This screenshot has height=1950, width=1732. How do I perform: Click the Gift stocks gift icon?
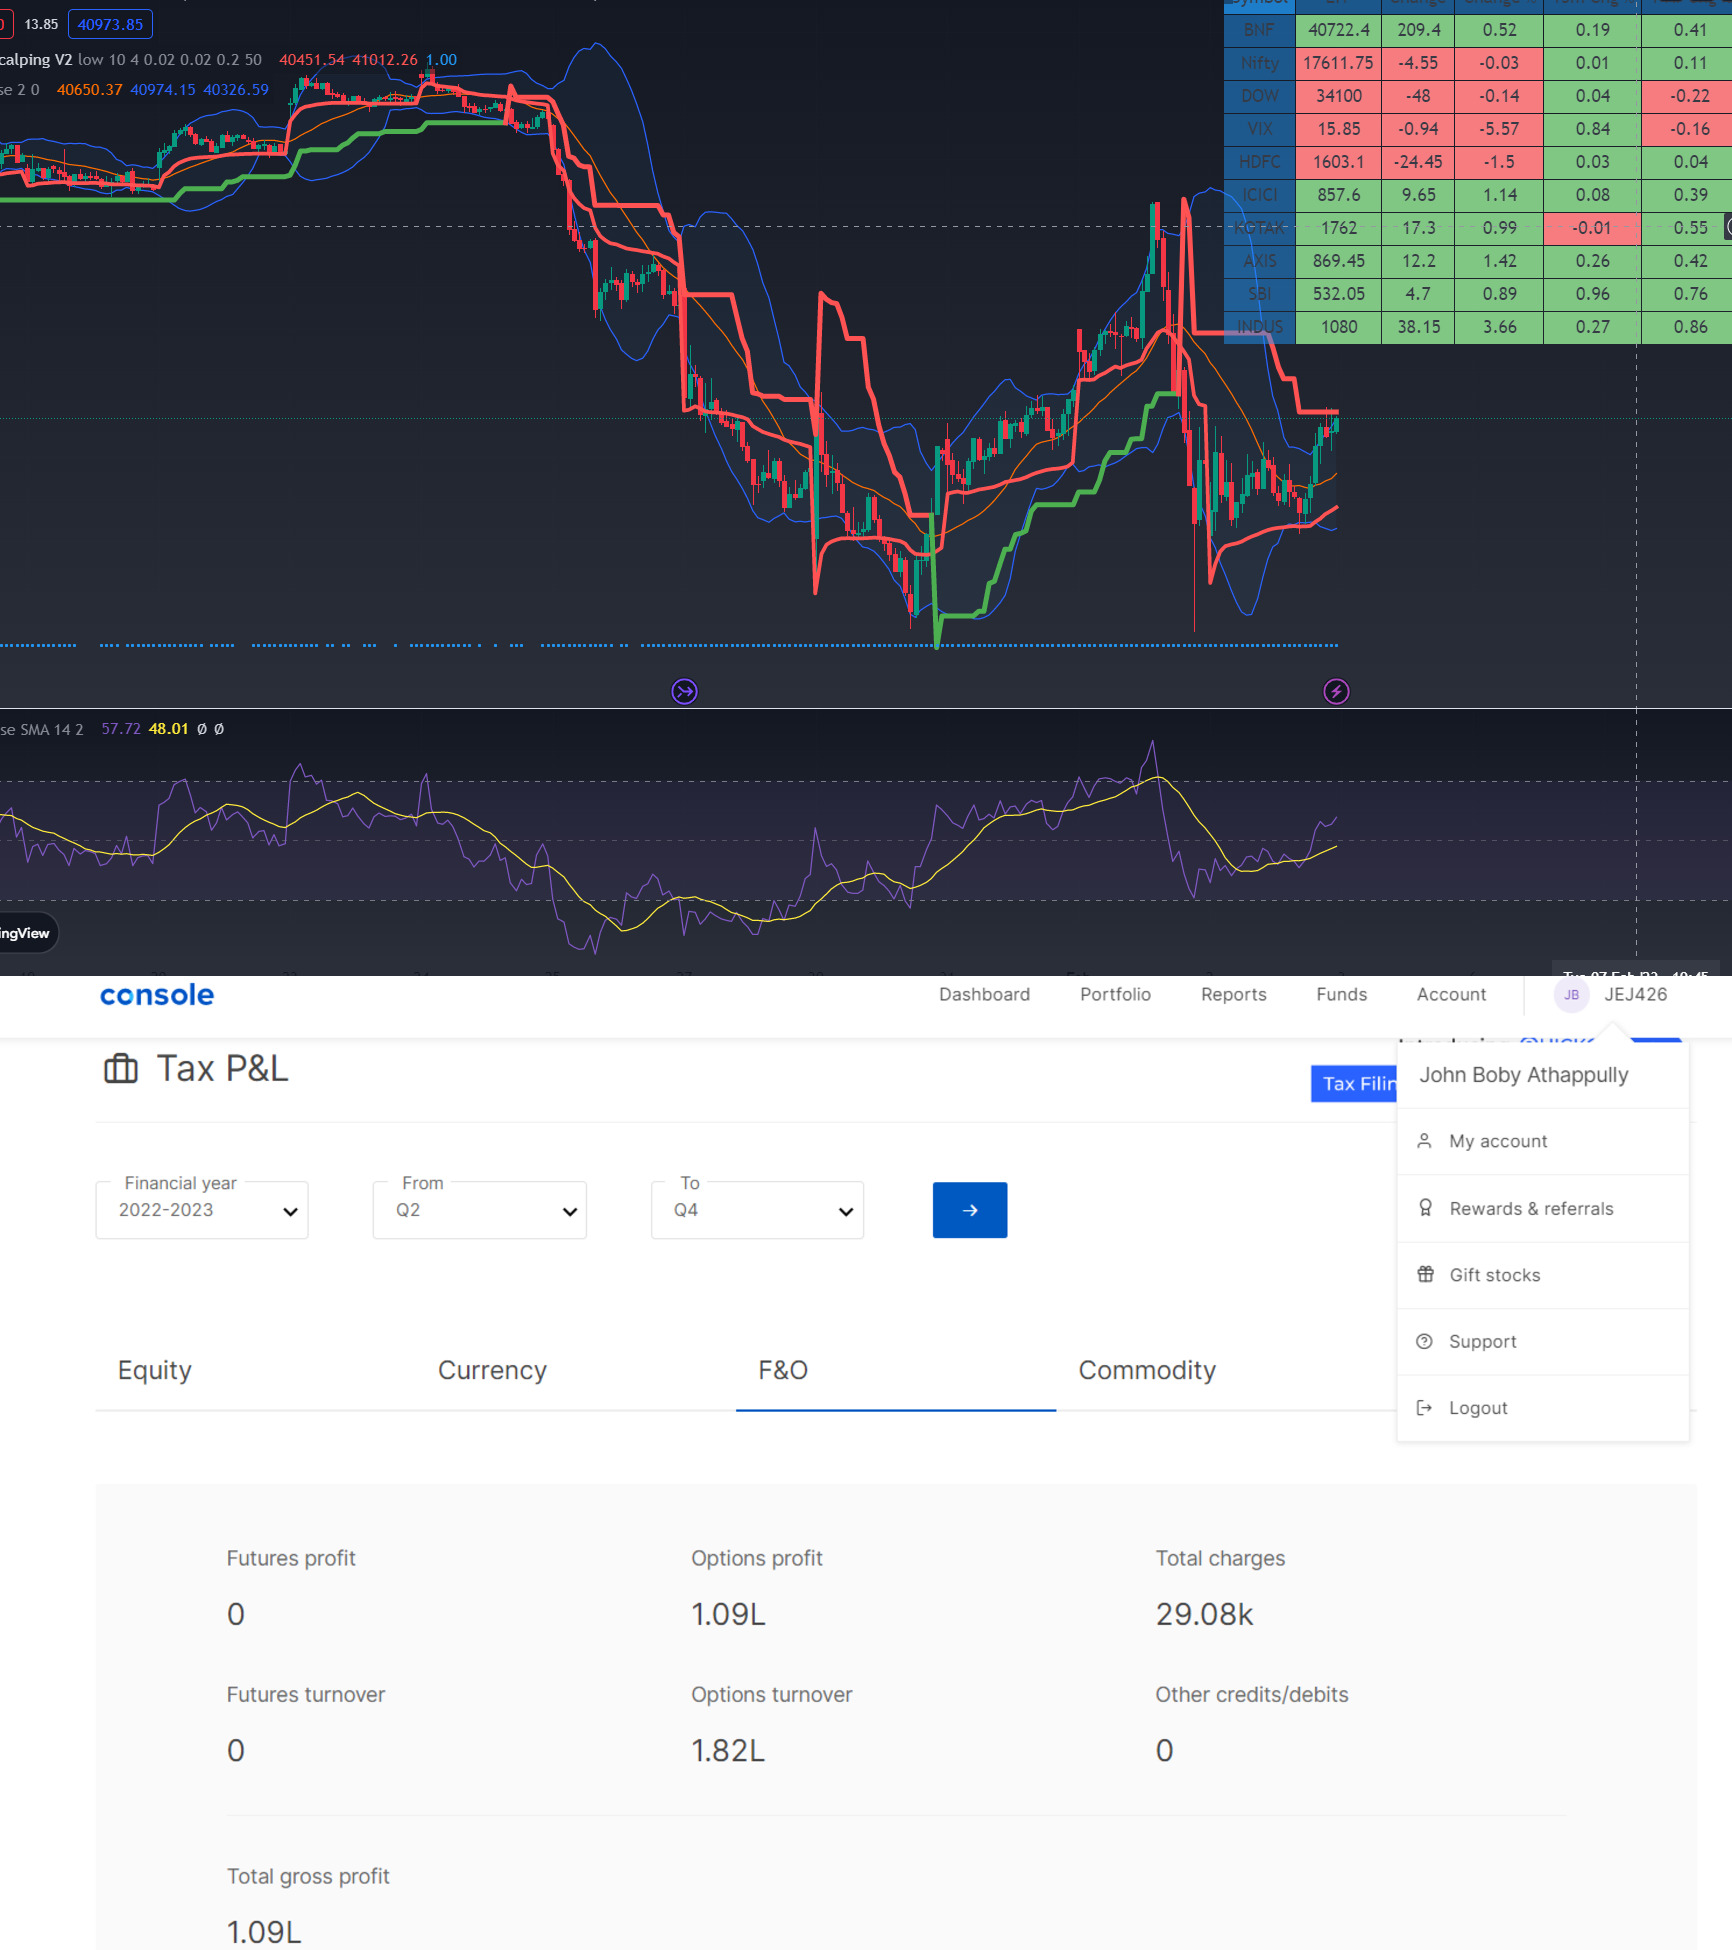(x=1424, y=1274)
